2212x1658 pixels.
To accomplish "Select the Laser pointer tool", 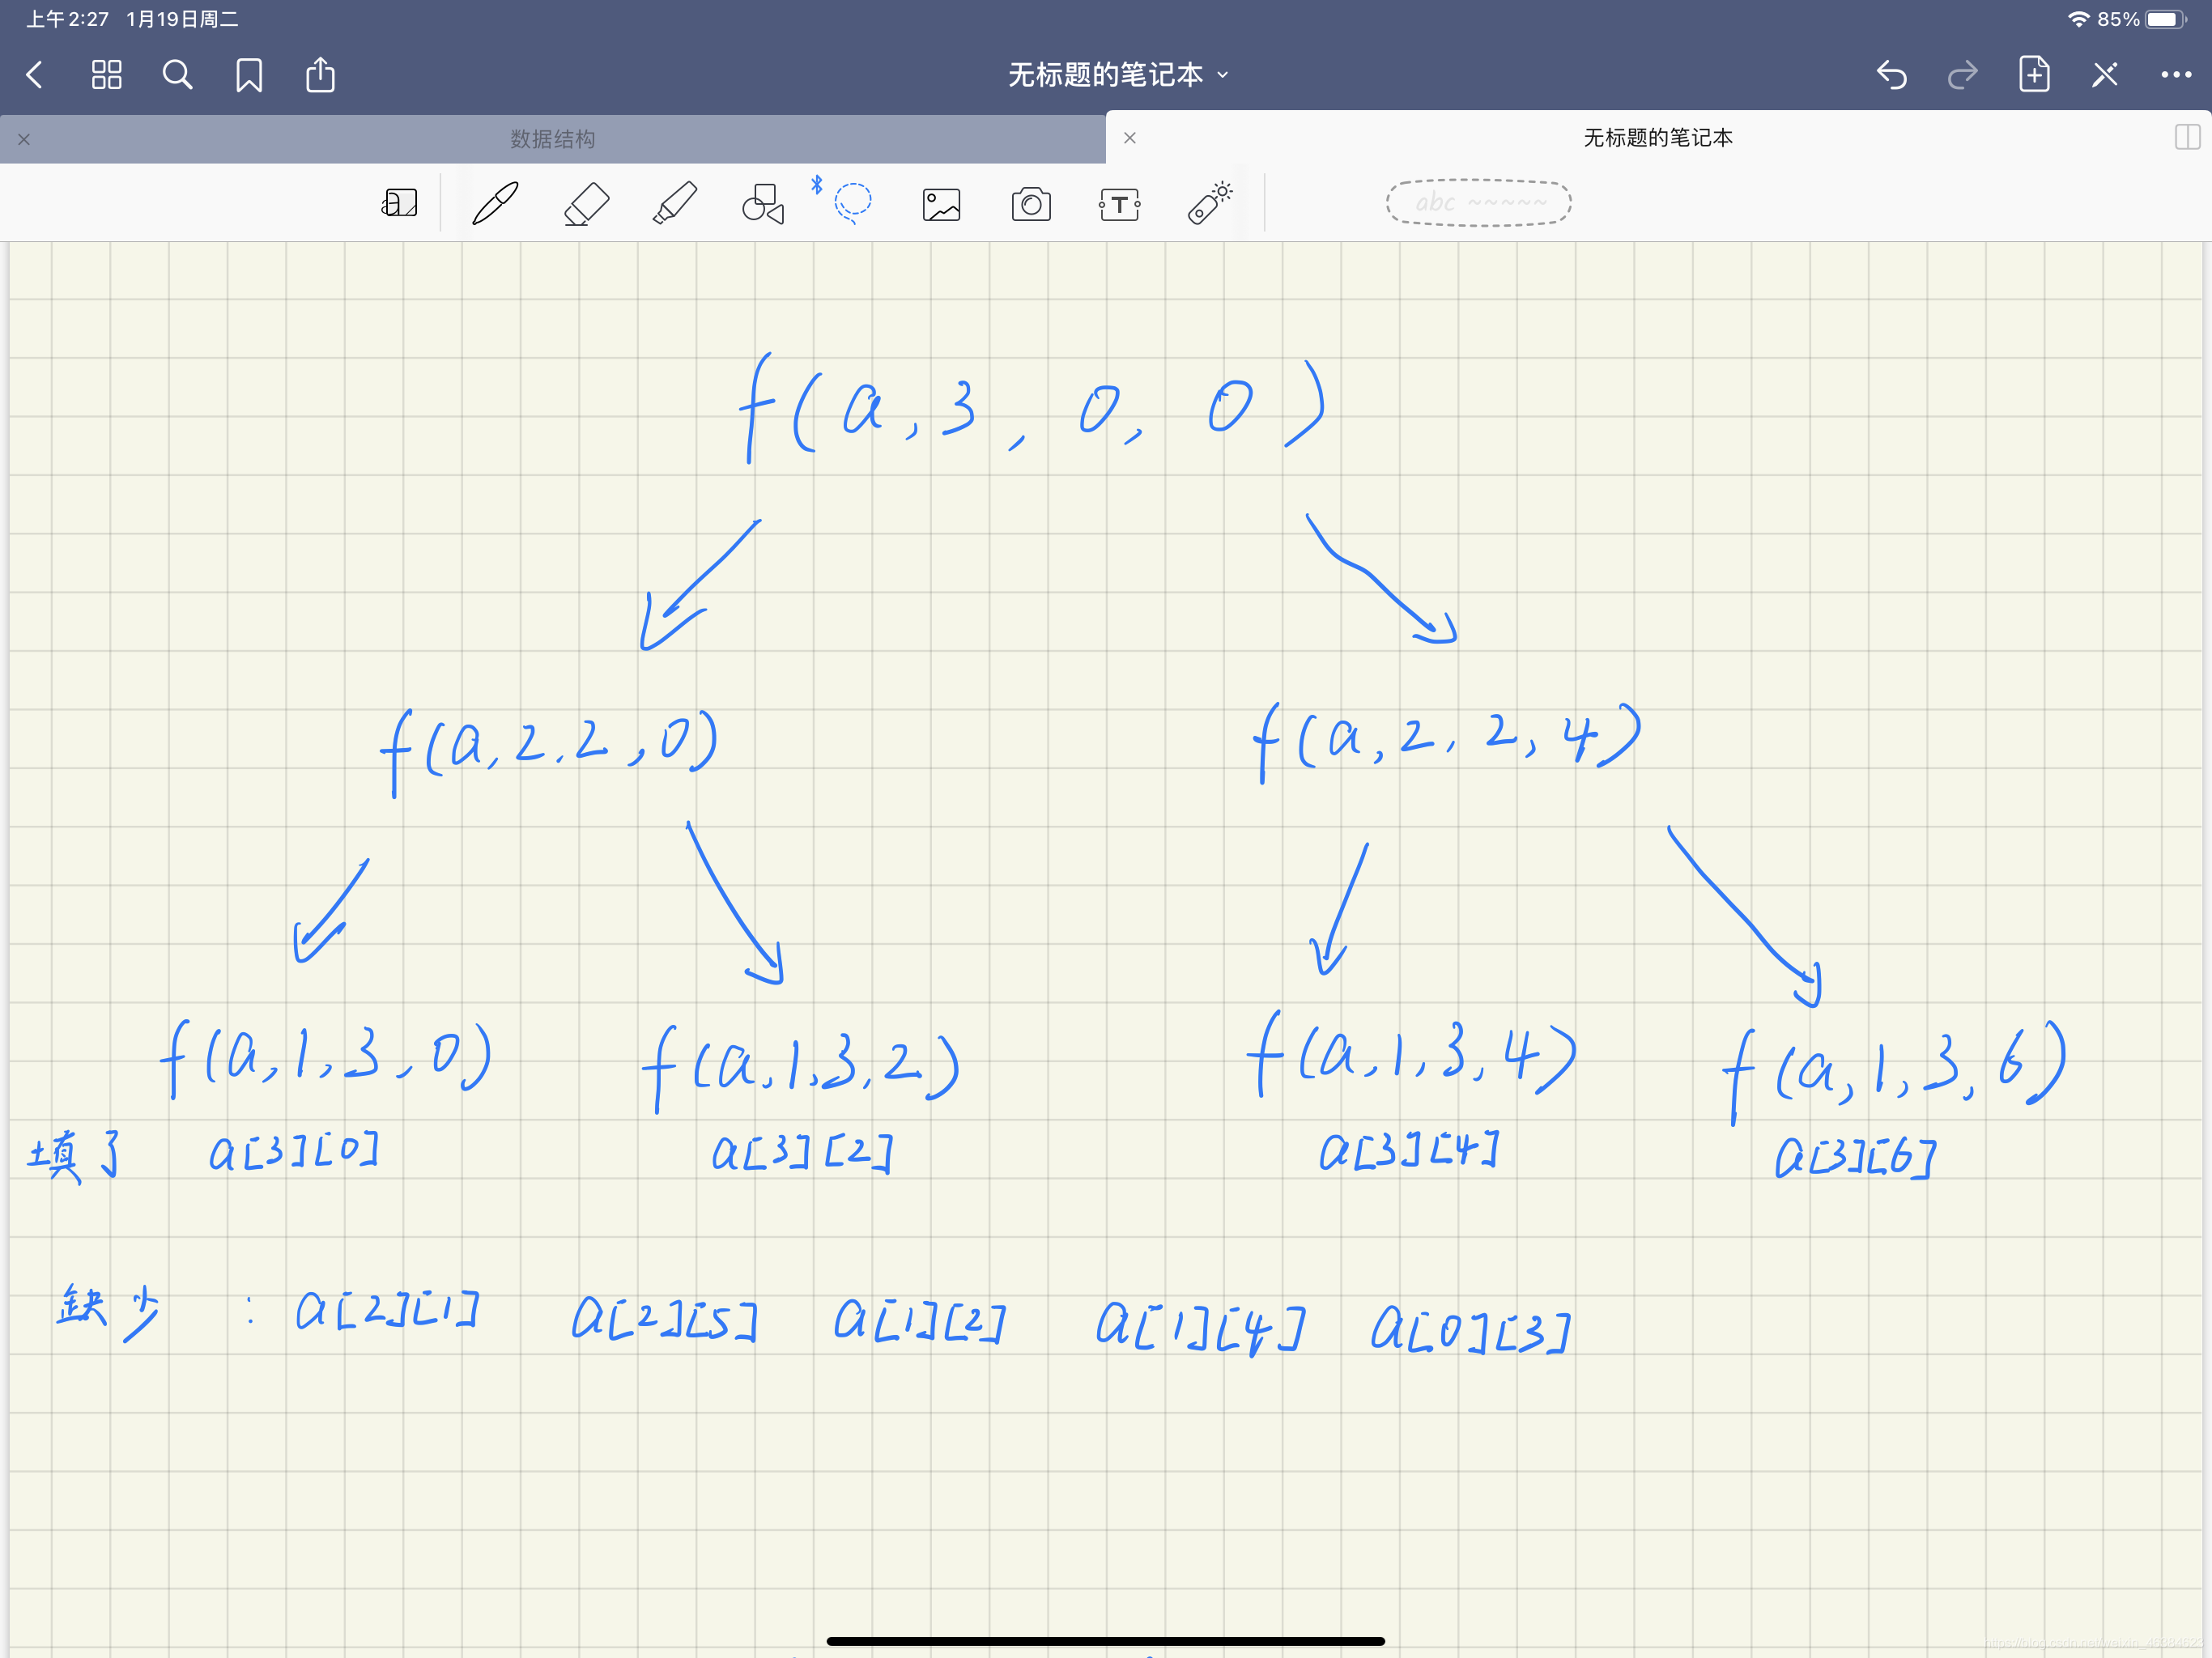I will point(1210,203).
